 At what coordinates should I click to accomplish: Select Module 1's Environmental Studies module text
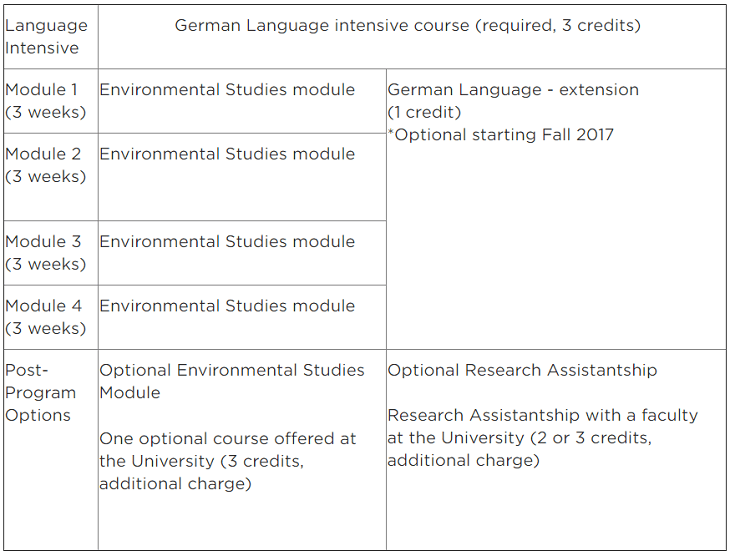(x=227, y=89)
